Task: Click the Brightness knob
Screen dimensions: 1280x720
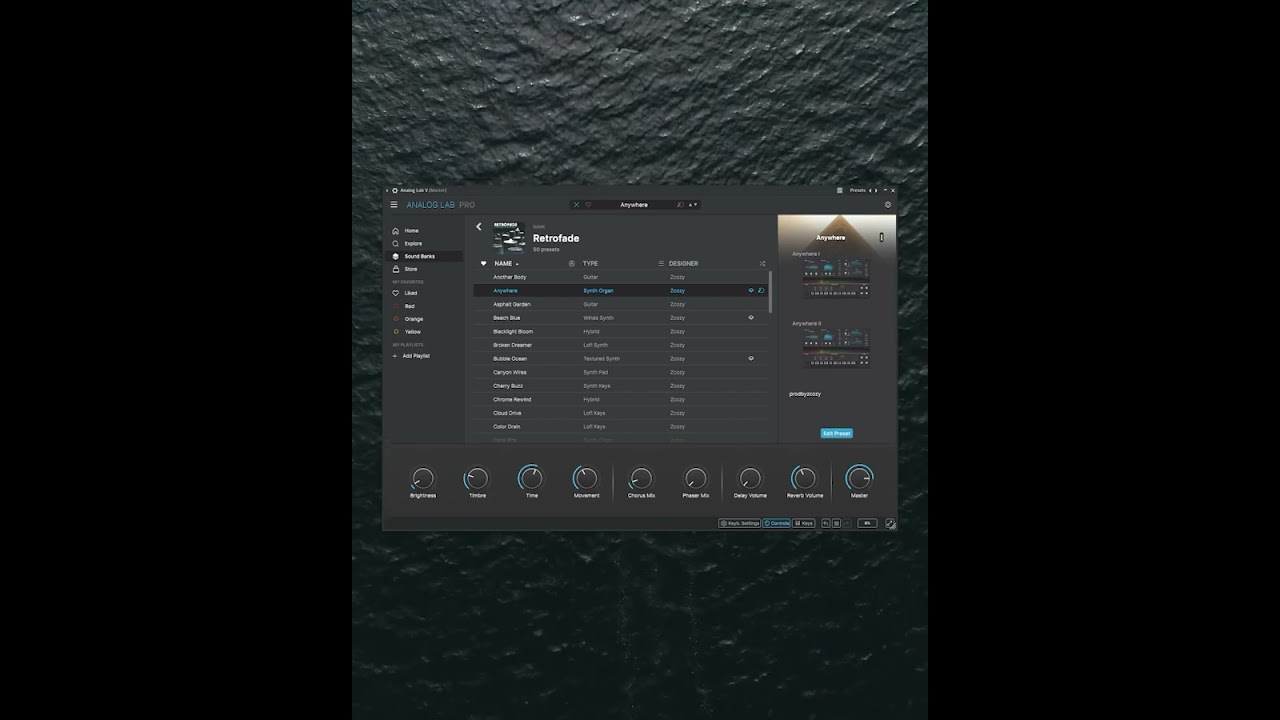Action: click(x=423, y=479)
